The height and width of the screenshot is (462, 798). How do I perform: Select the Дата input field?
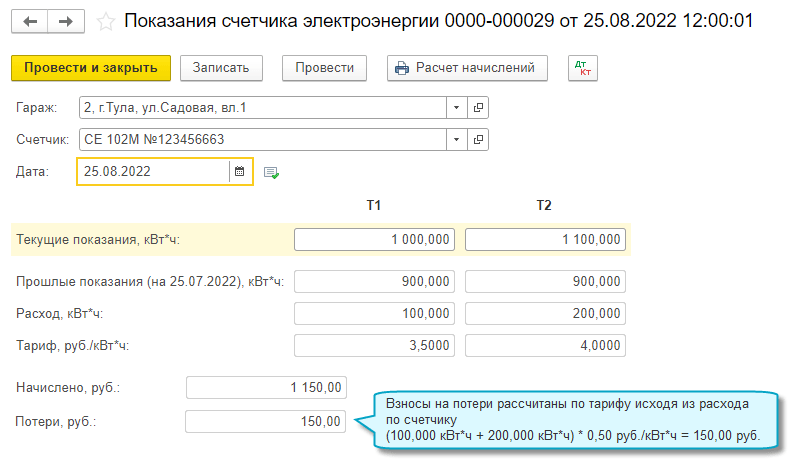tap(153, 172)
